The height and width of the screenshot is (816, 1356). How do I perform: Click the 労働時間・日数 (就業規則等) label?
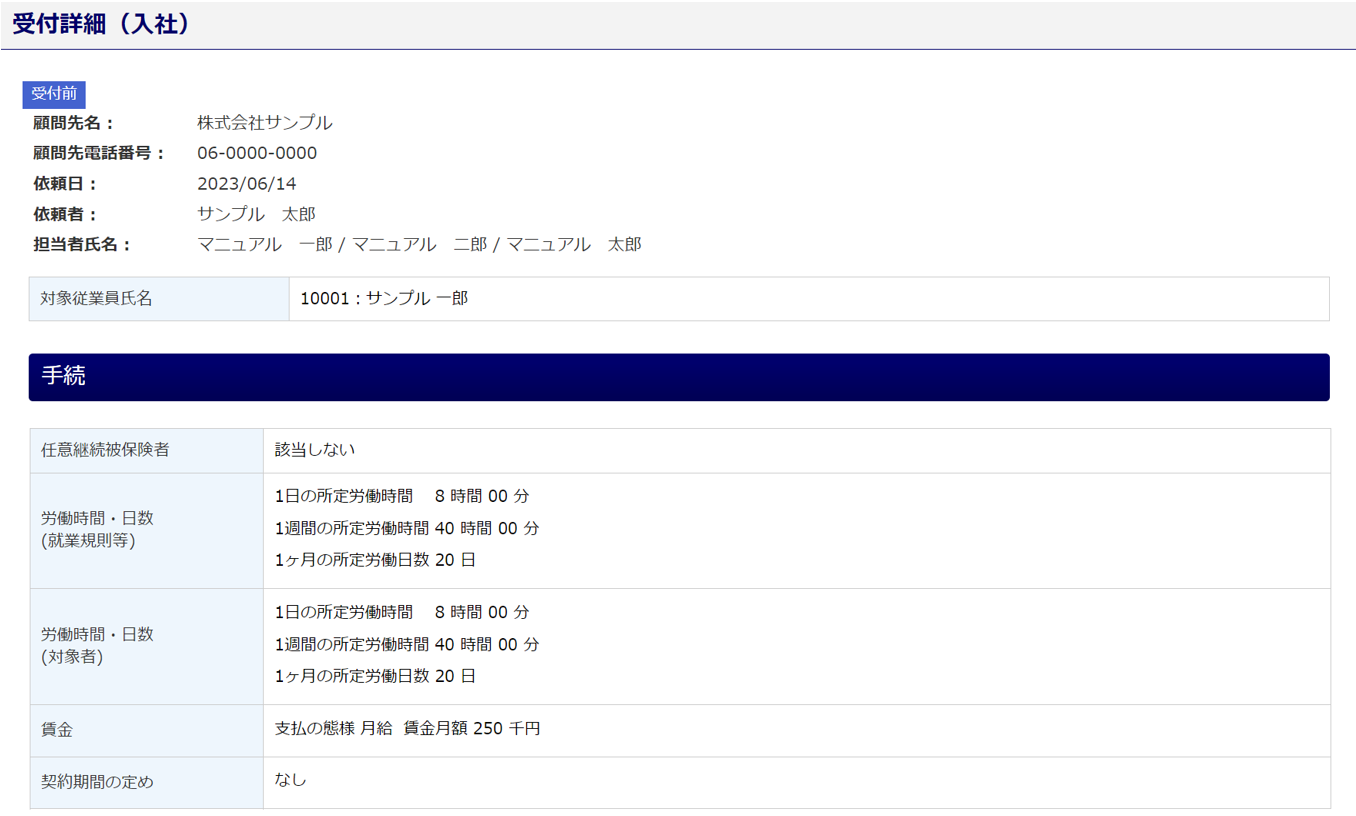97,530
